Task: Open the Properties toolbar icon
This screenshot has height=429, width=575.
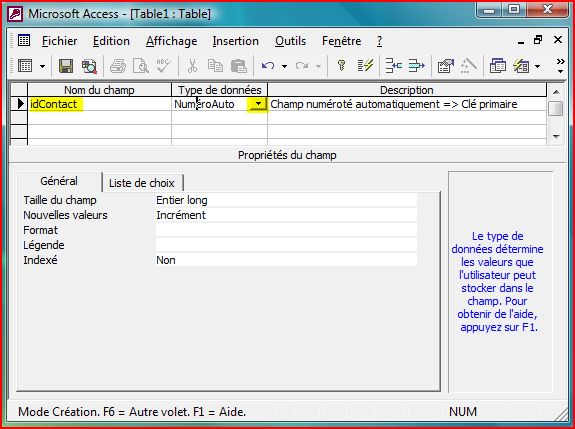Action: [446, 66]
